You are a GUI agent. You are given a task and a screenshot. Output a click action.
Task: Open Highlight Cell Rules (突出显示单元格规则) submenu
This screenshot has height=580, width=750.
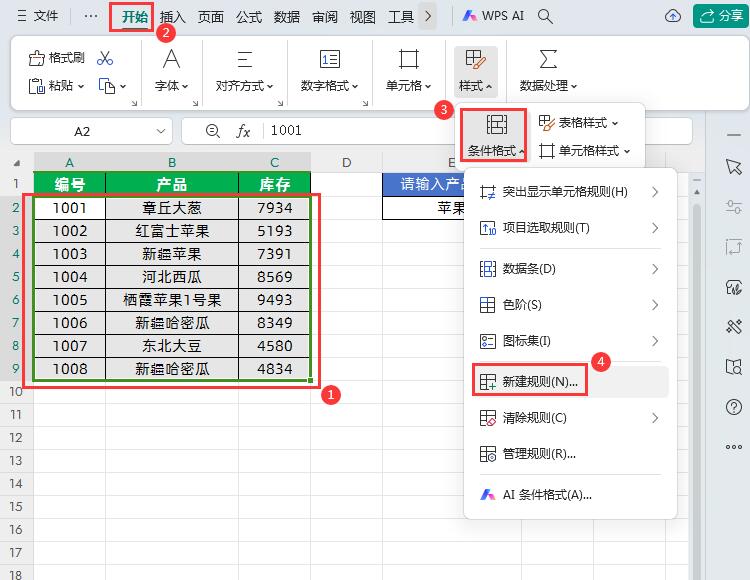570,192
